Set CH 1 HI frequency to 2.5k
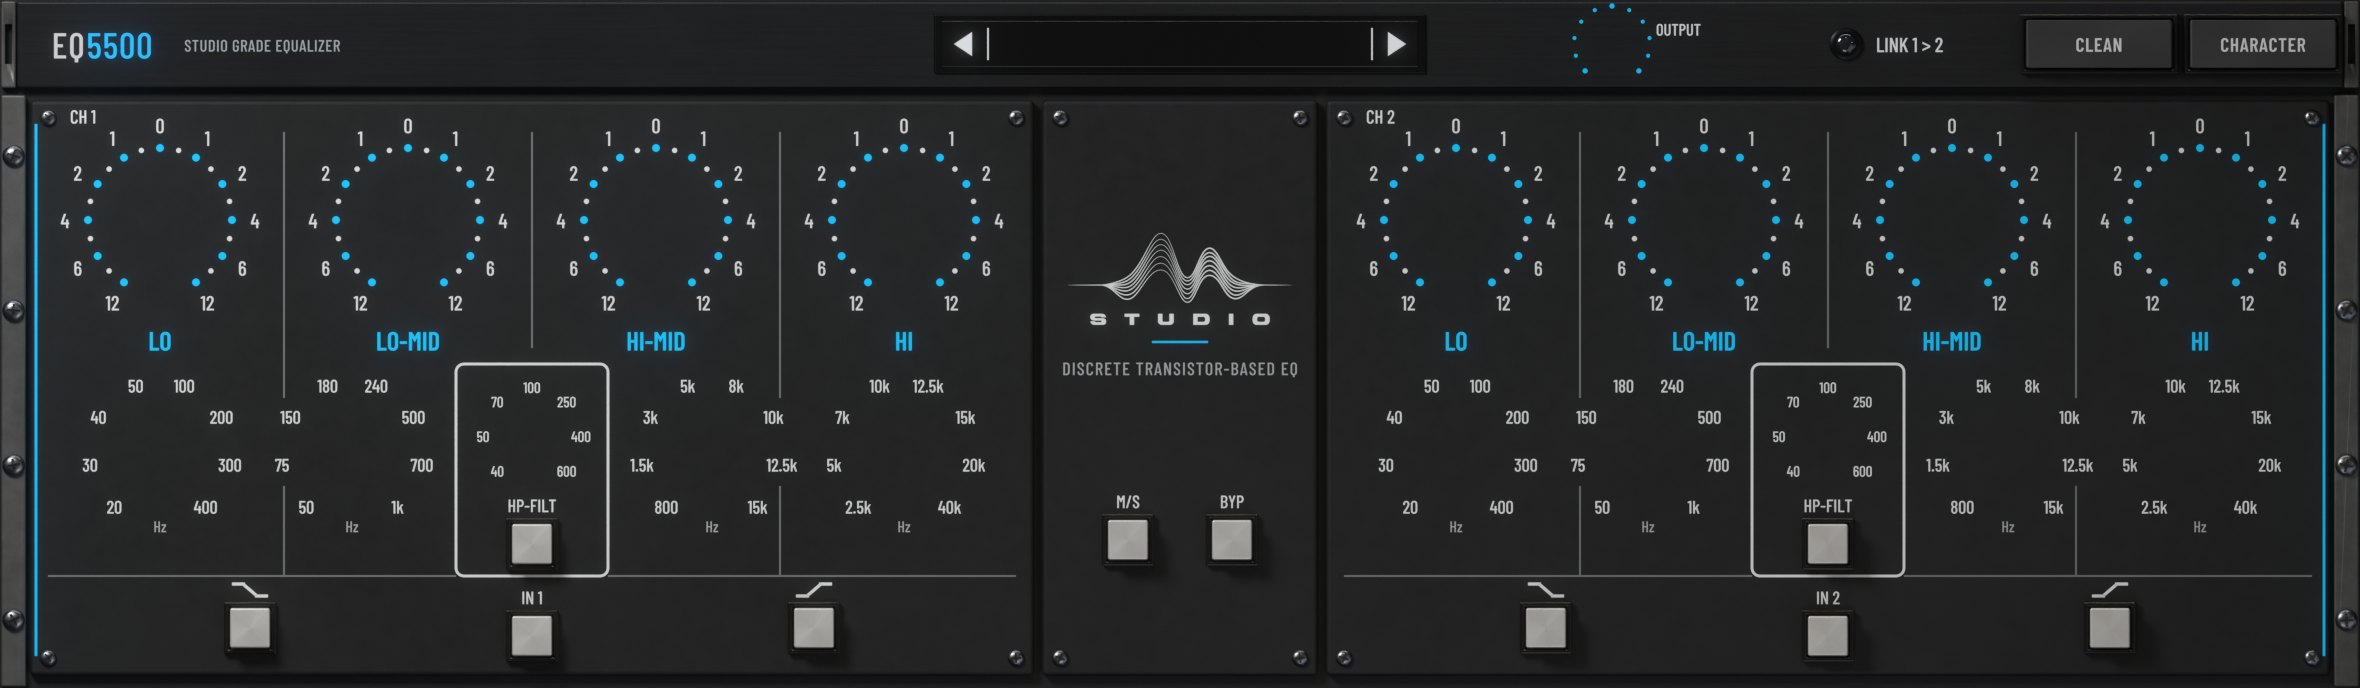The width and height of the screenshot is (2360, 688). (858, 507)
